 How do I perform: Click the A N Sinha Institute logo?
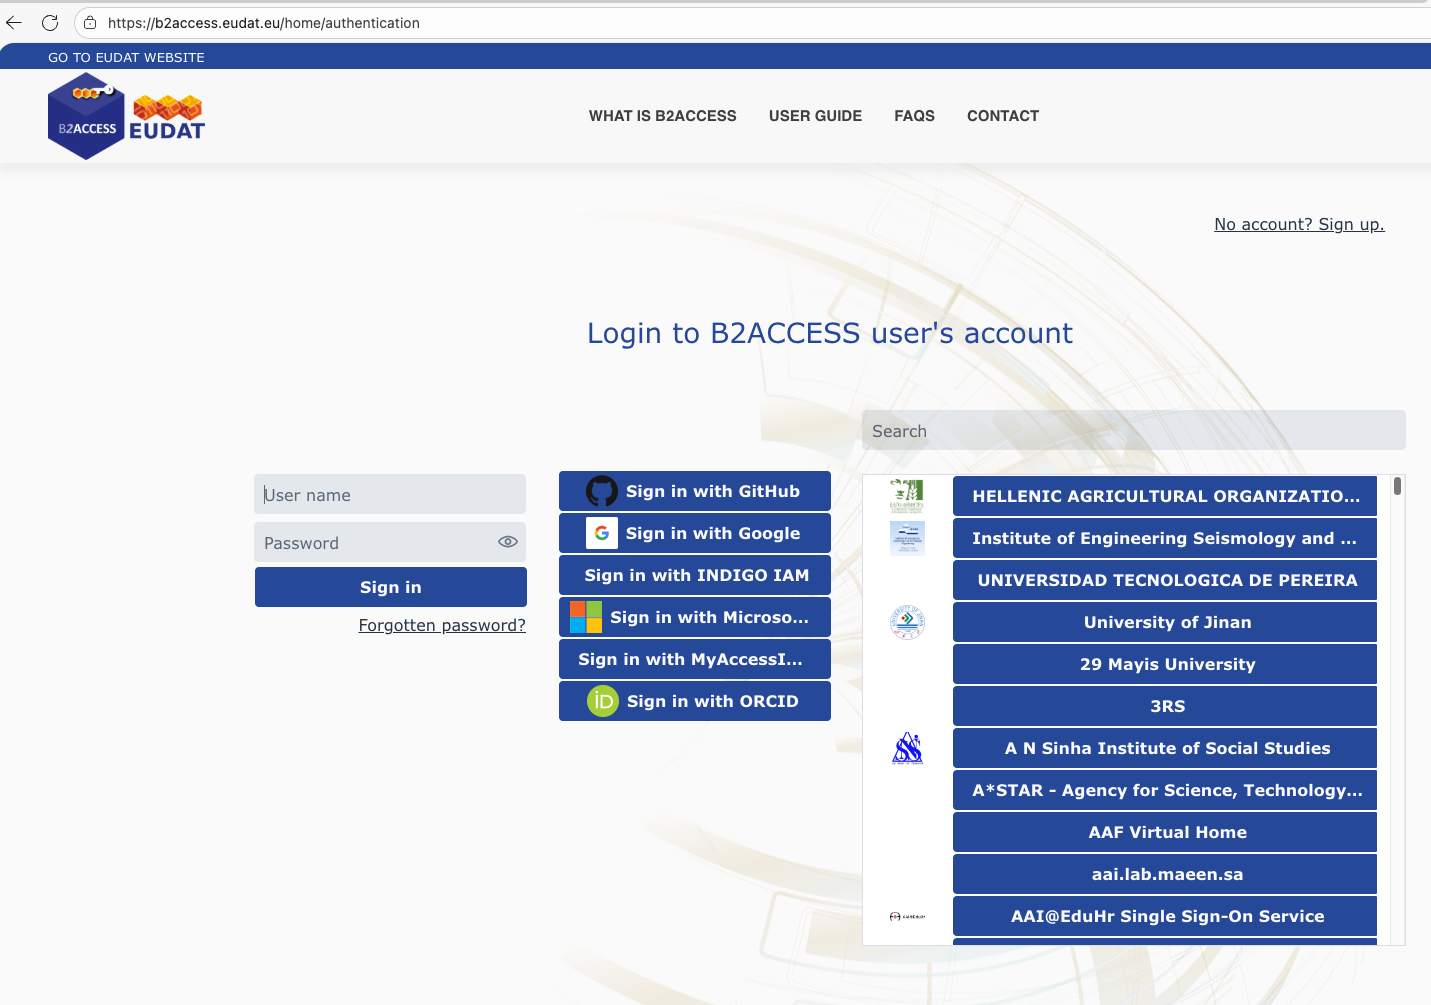[x=907, y=748]
